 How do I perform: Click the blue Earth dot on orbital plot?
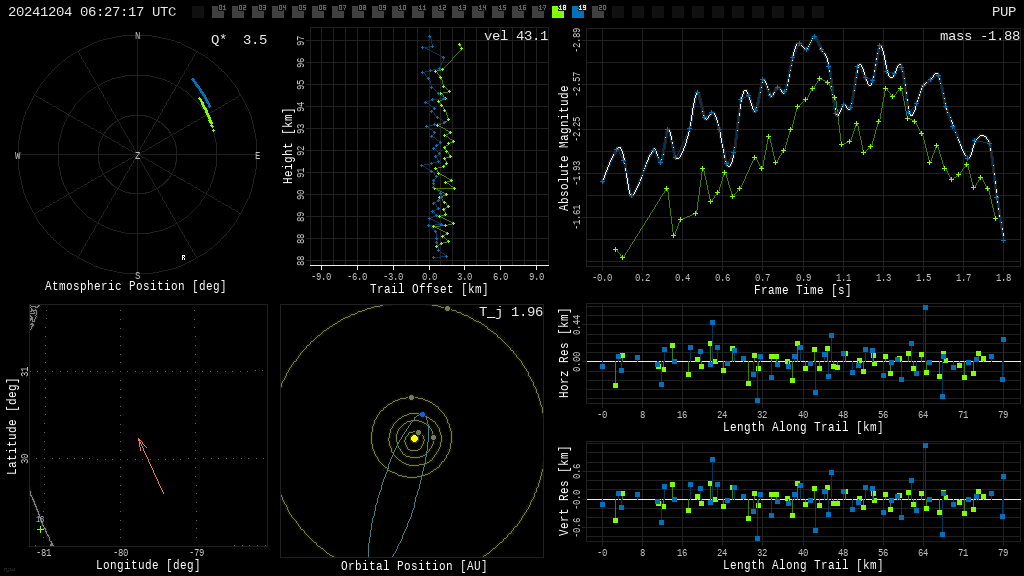point(423,415)
